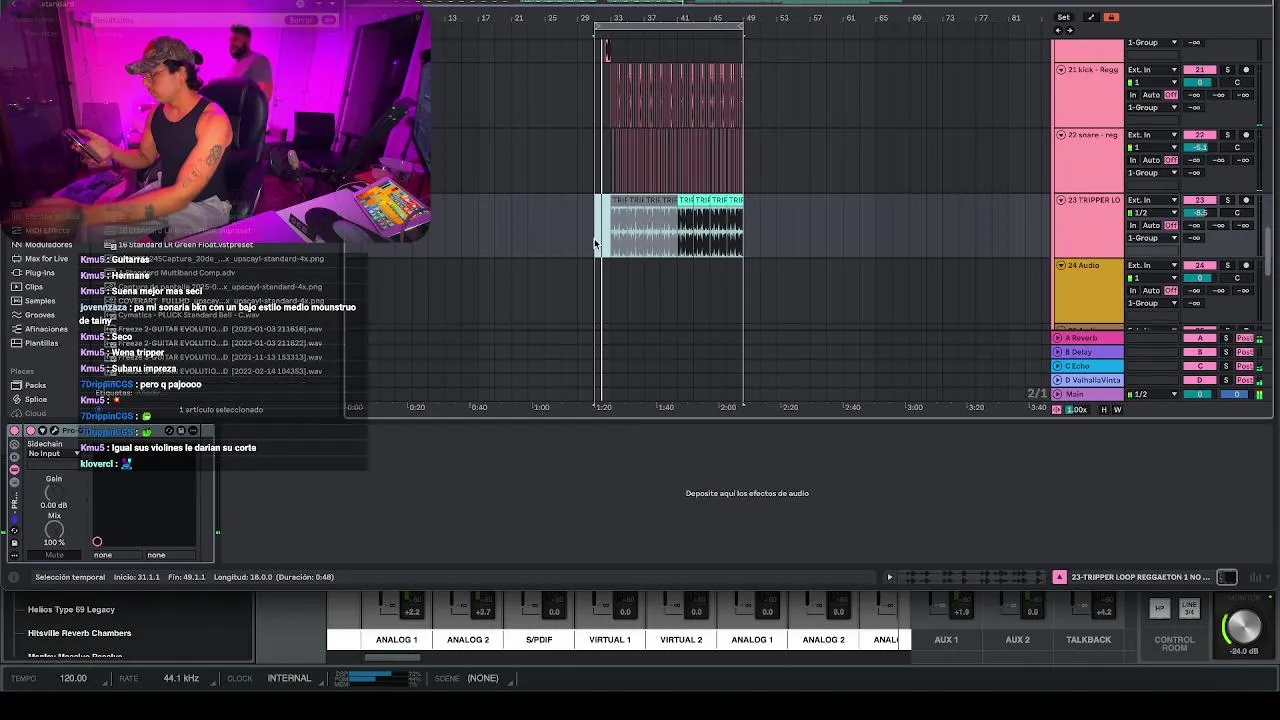
Task: Solo track 22 snare
Action: tap(1228, 135)
